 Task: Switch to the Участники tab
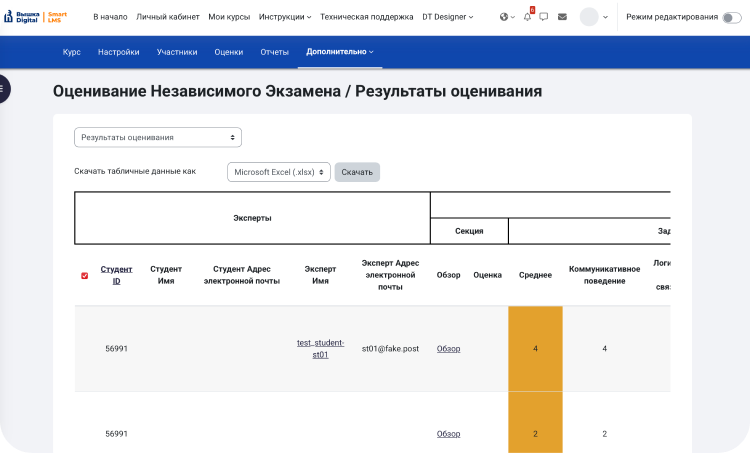point(177,52)
